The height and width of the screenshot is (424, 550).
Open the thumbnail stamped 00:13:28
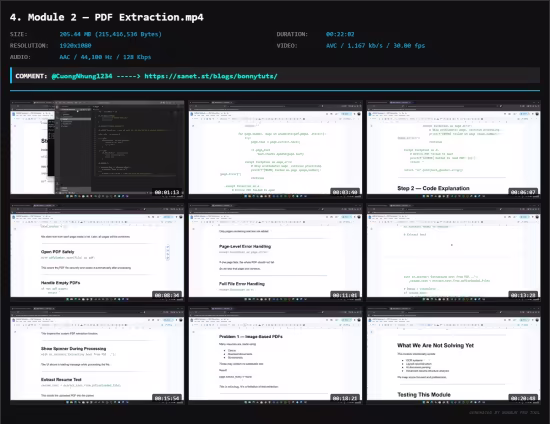pyautogui.click(x=454, y=253)
